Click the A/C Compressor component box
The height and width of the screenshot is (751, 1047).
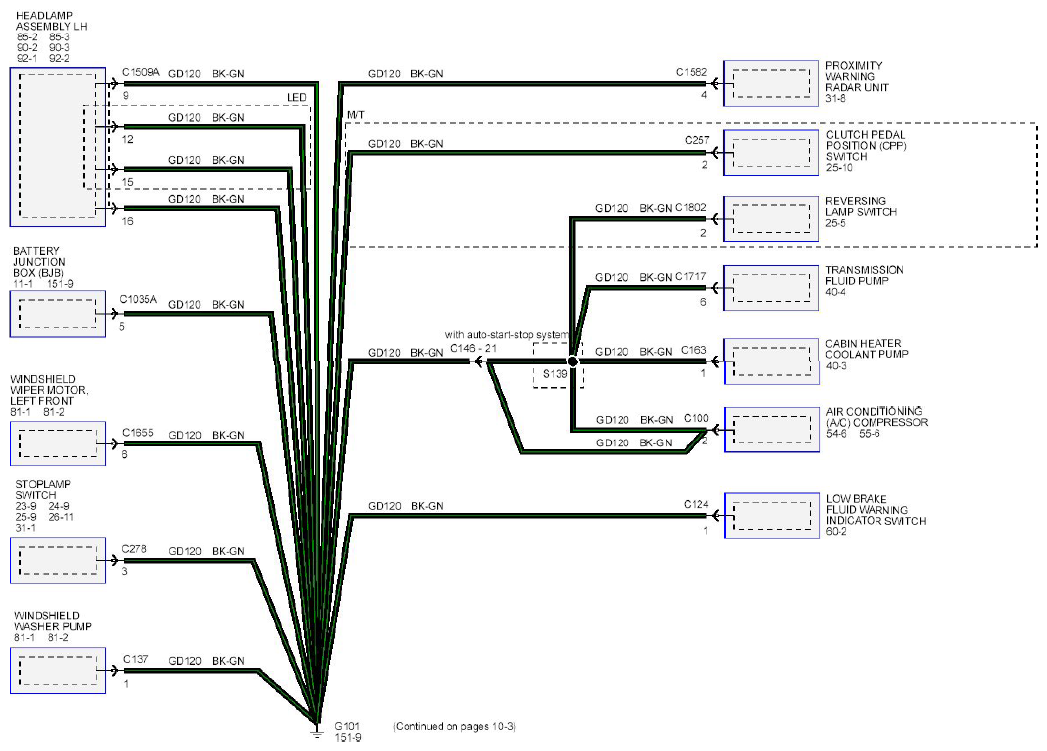pos(772,430)
